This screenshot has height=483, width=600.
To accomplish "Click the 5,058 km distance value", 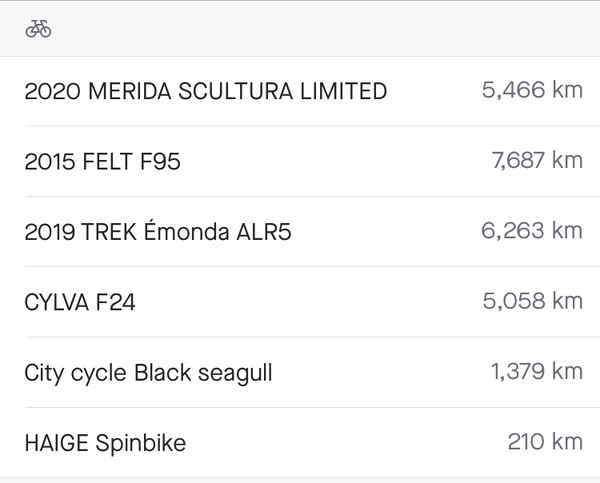I will 532,302.
